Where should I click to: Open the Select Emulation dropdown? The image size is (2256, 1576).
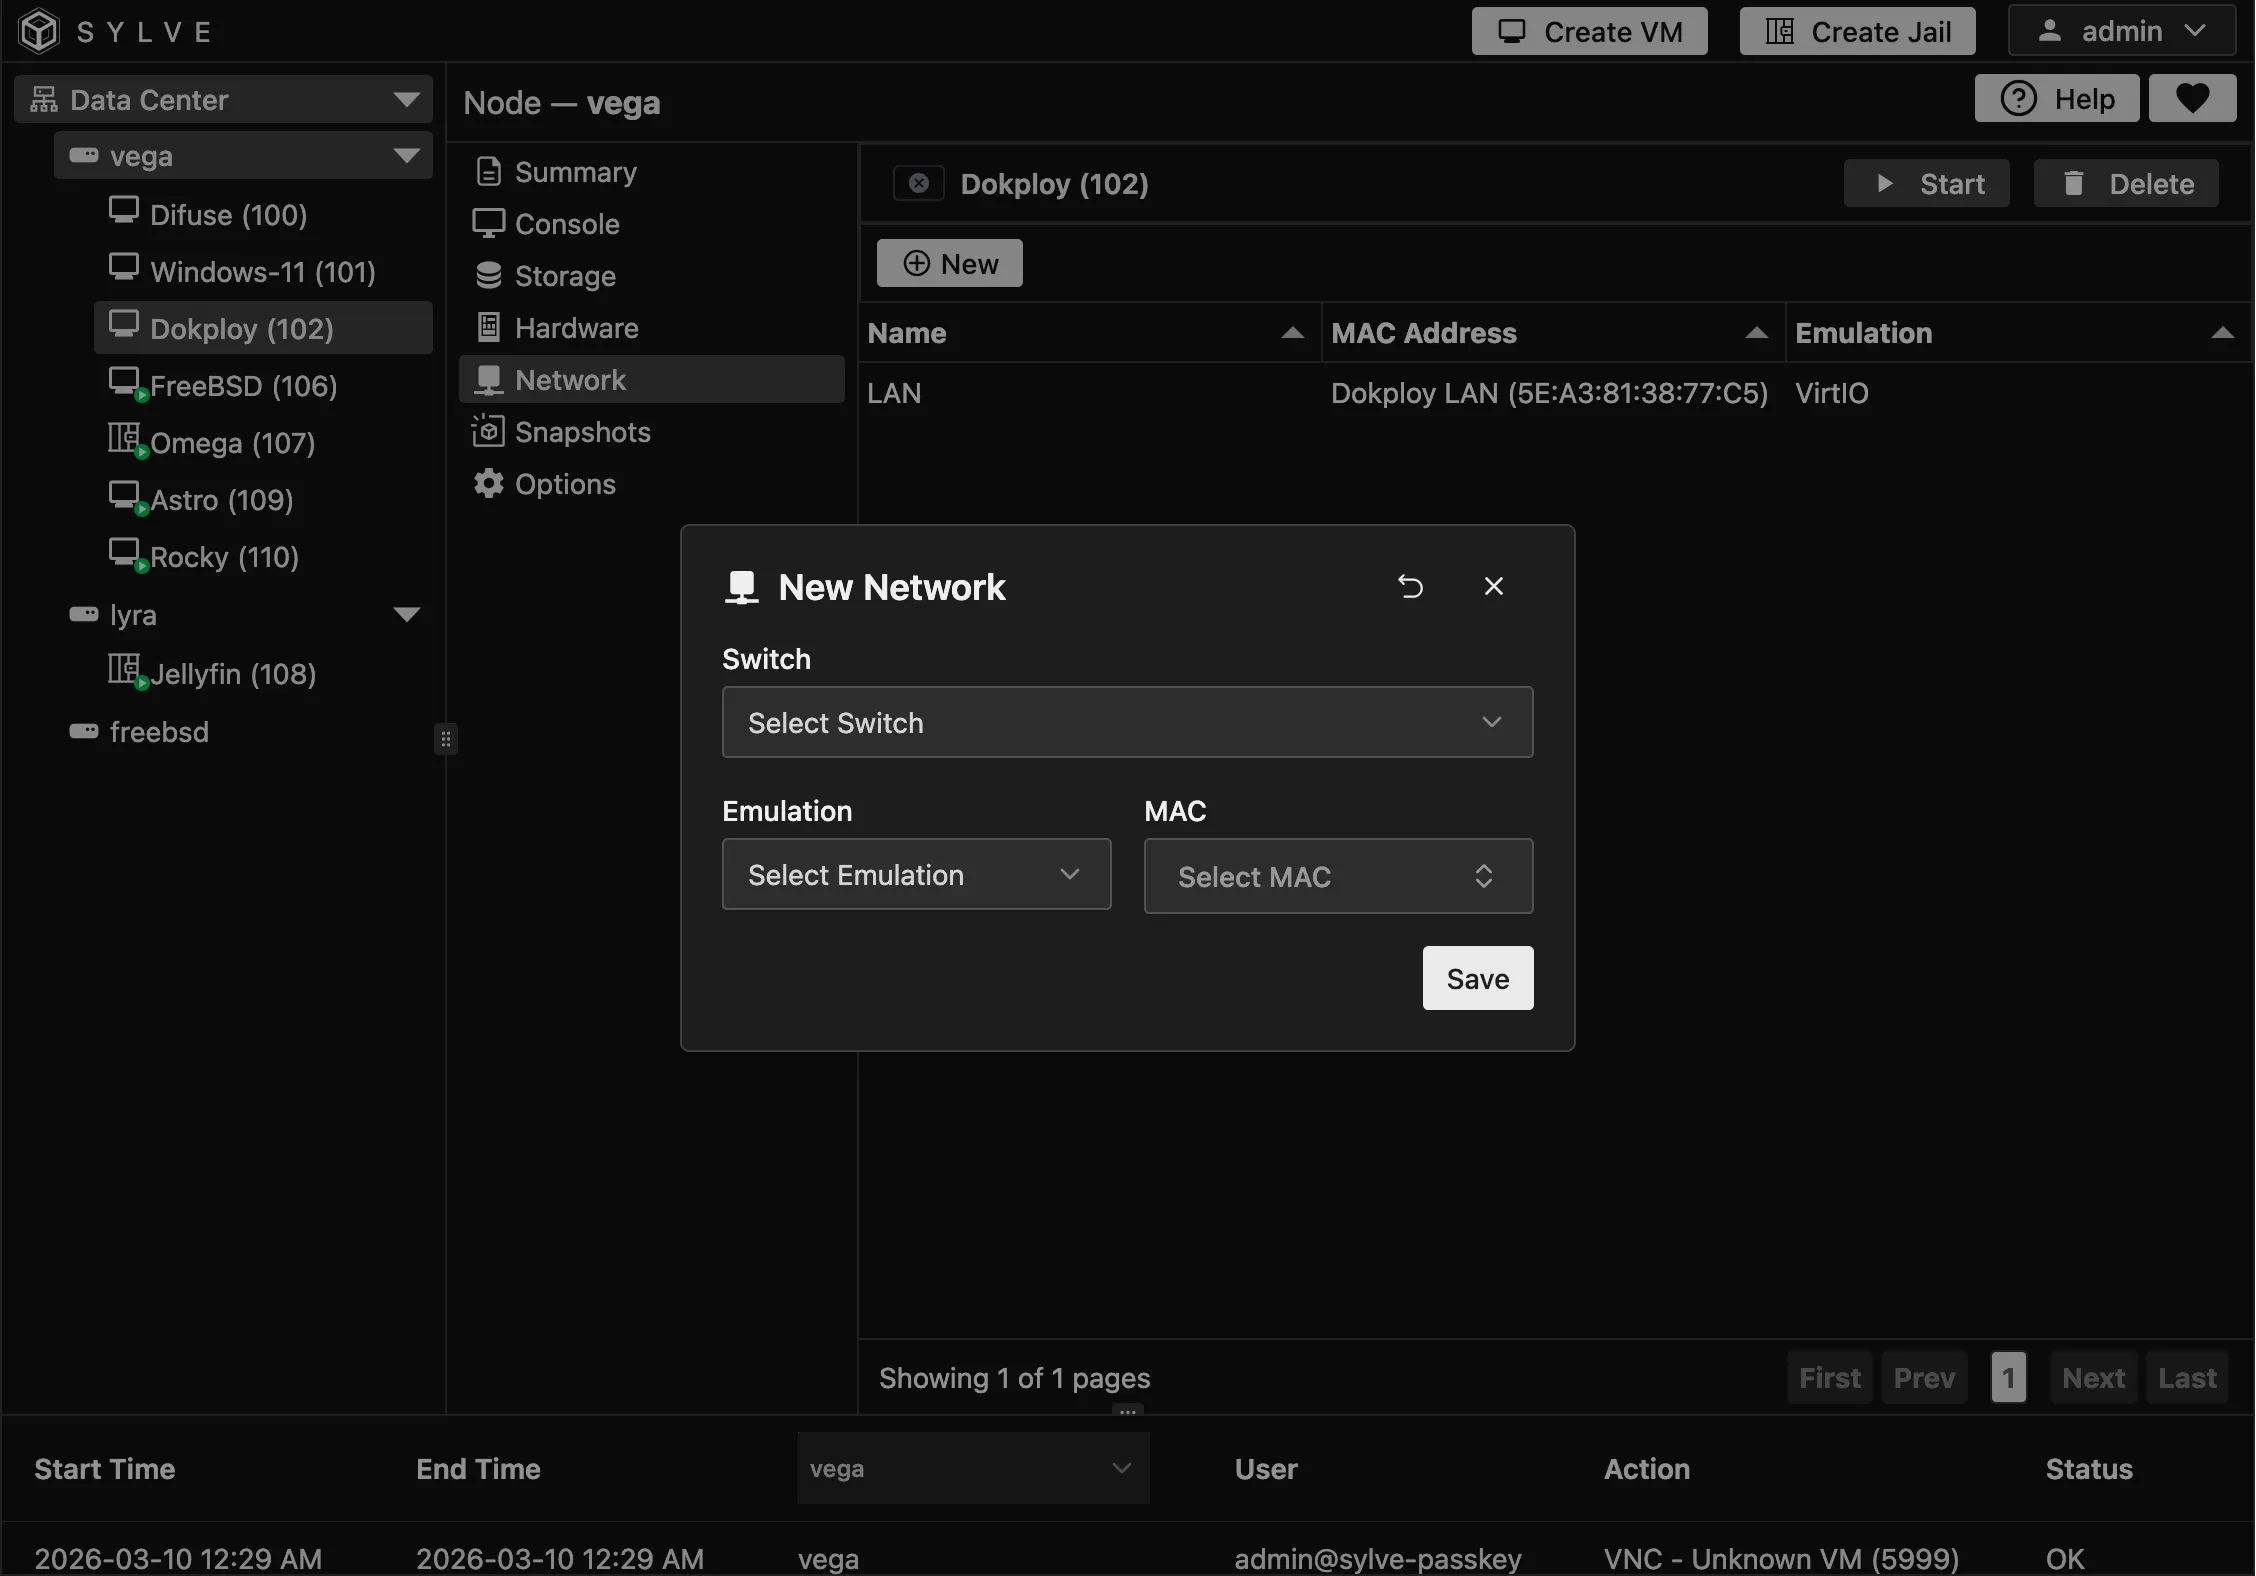[914, 874]
